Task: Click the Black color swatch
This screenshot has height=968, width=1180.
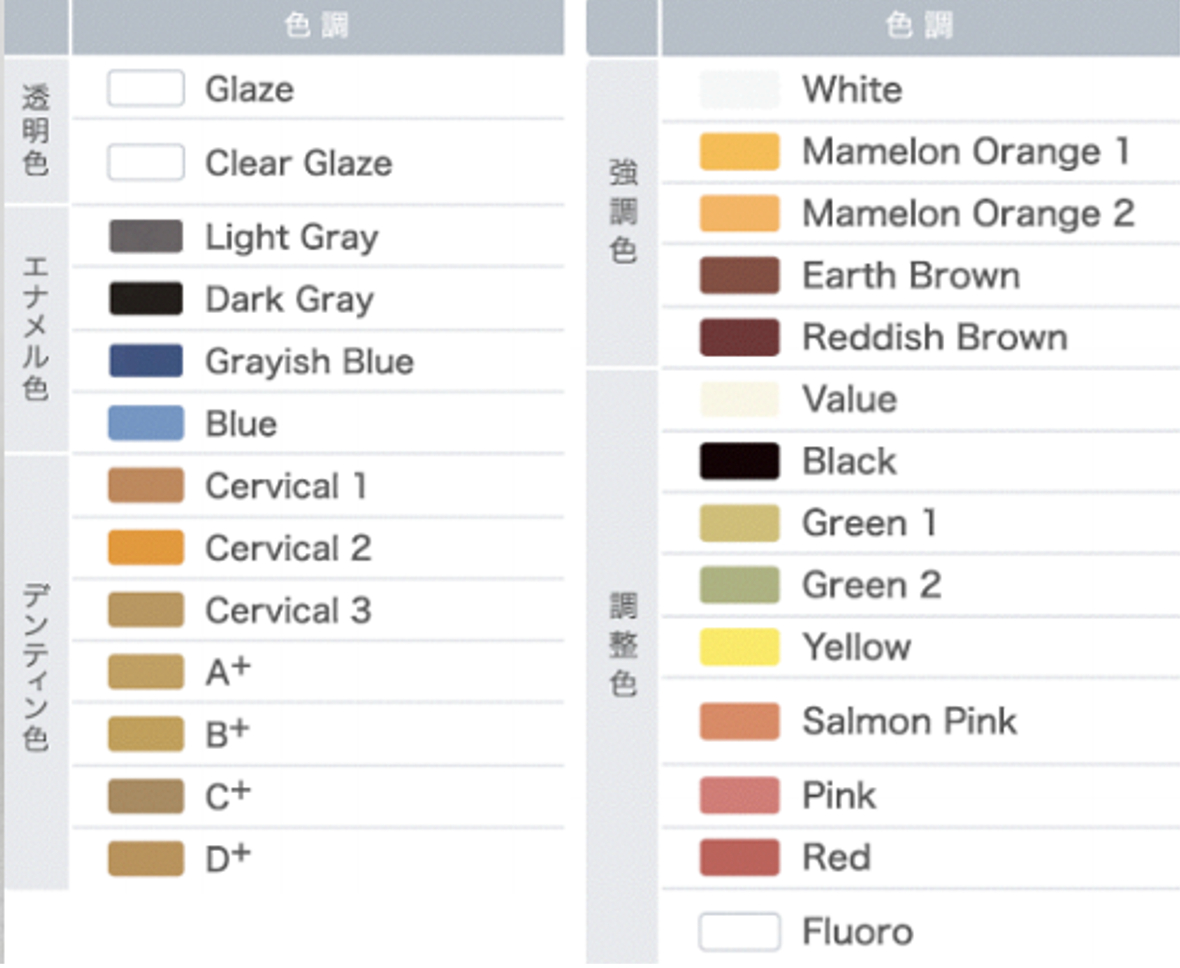Action: pyautogui.click(x=739, y=461)
